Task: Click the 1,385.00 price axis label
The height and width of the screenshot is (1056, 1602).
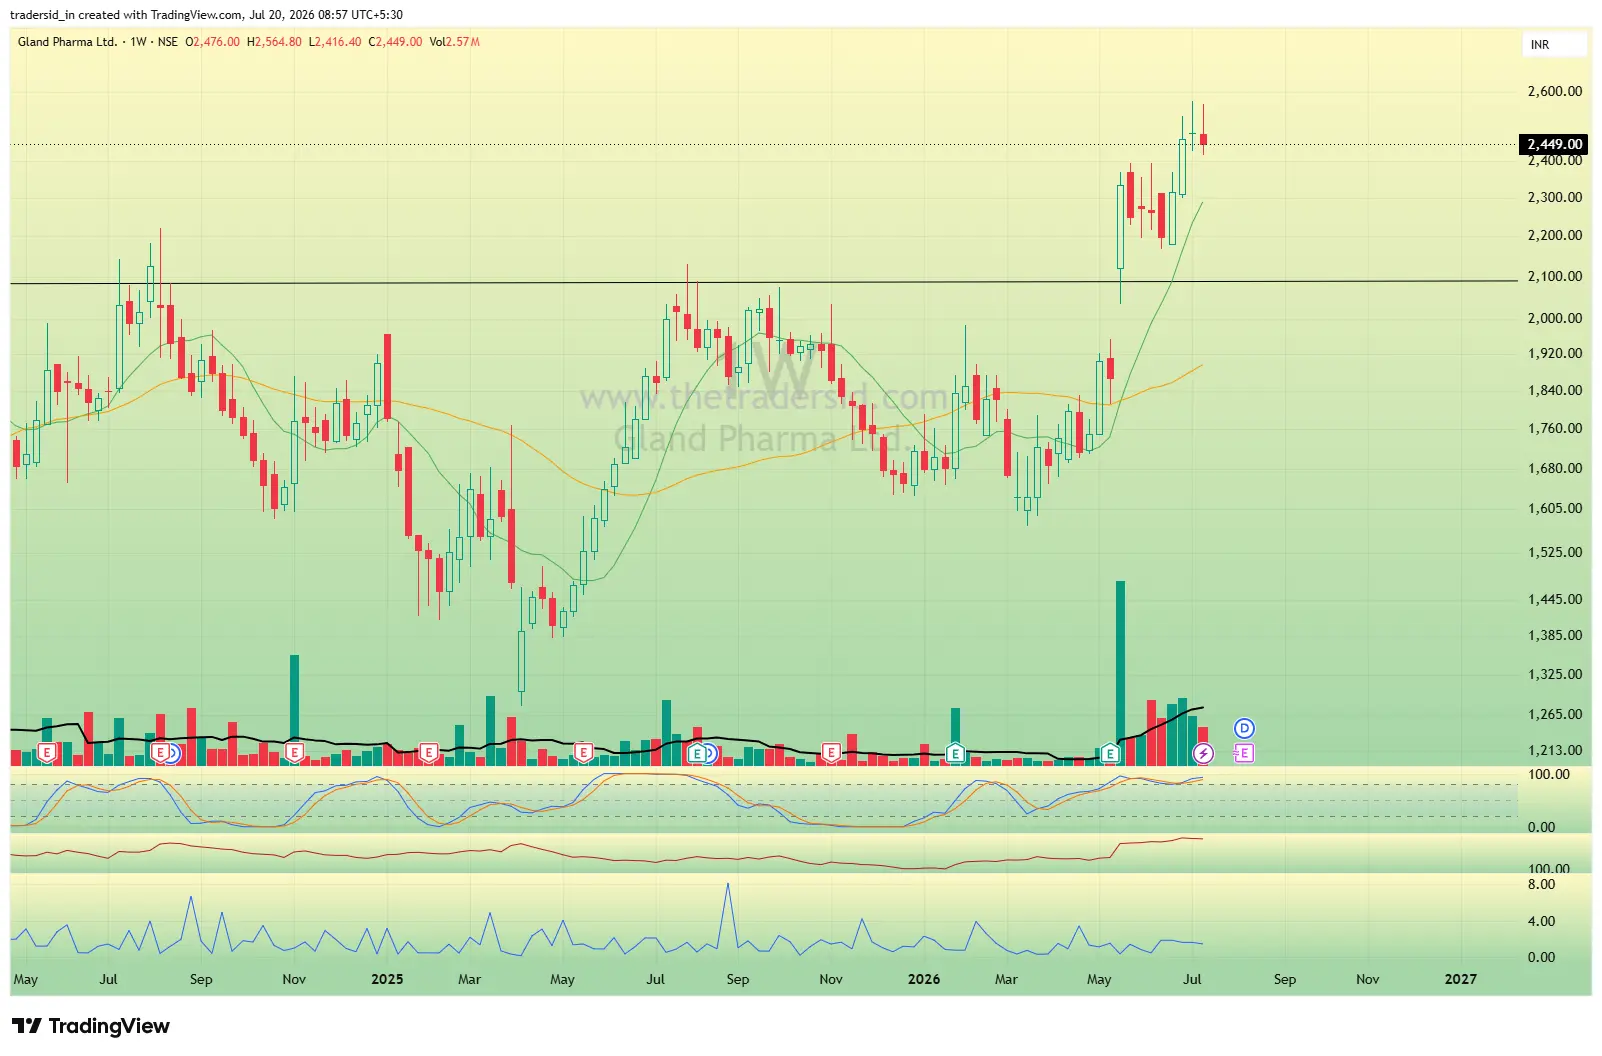Action: coord(1555,635)
